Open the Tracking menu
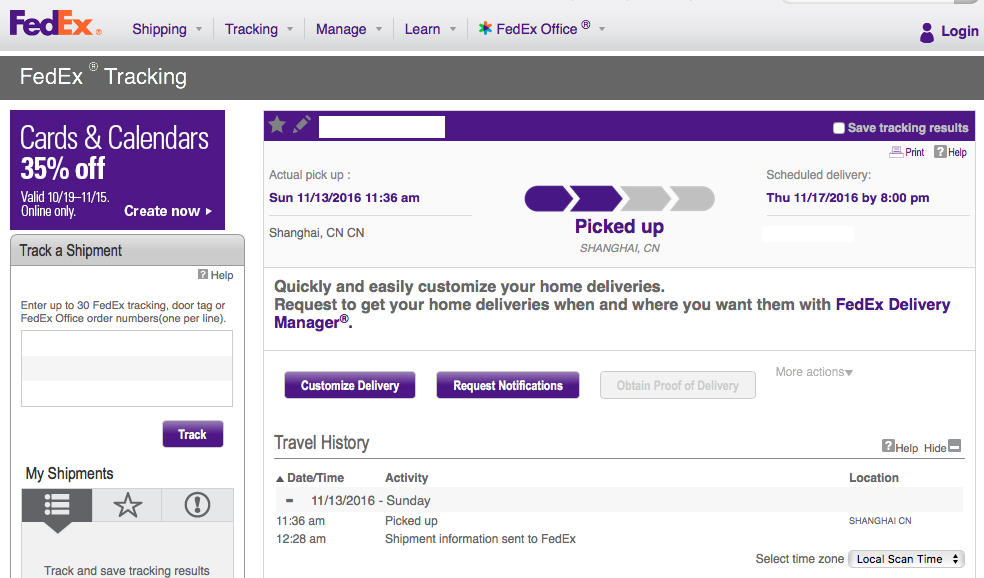 [251, 29]
